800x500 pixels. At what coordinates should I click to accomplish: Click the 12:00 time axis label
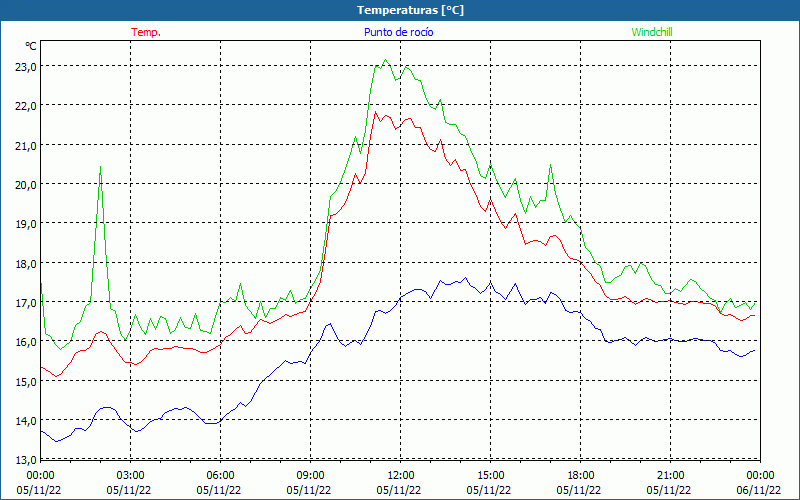(401, 475)
